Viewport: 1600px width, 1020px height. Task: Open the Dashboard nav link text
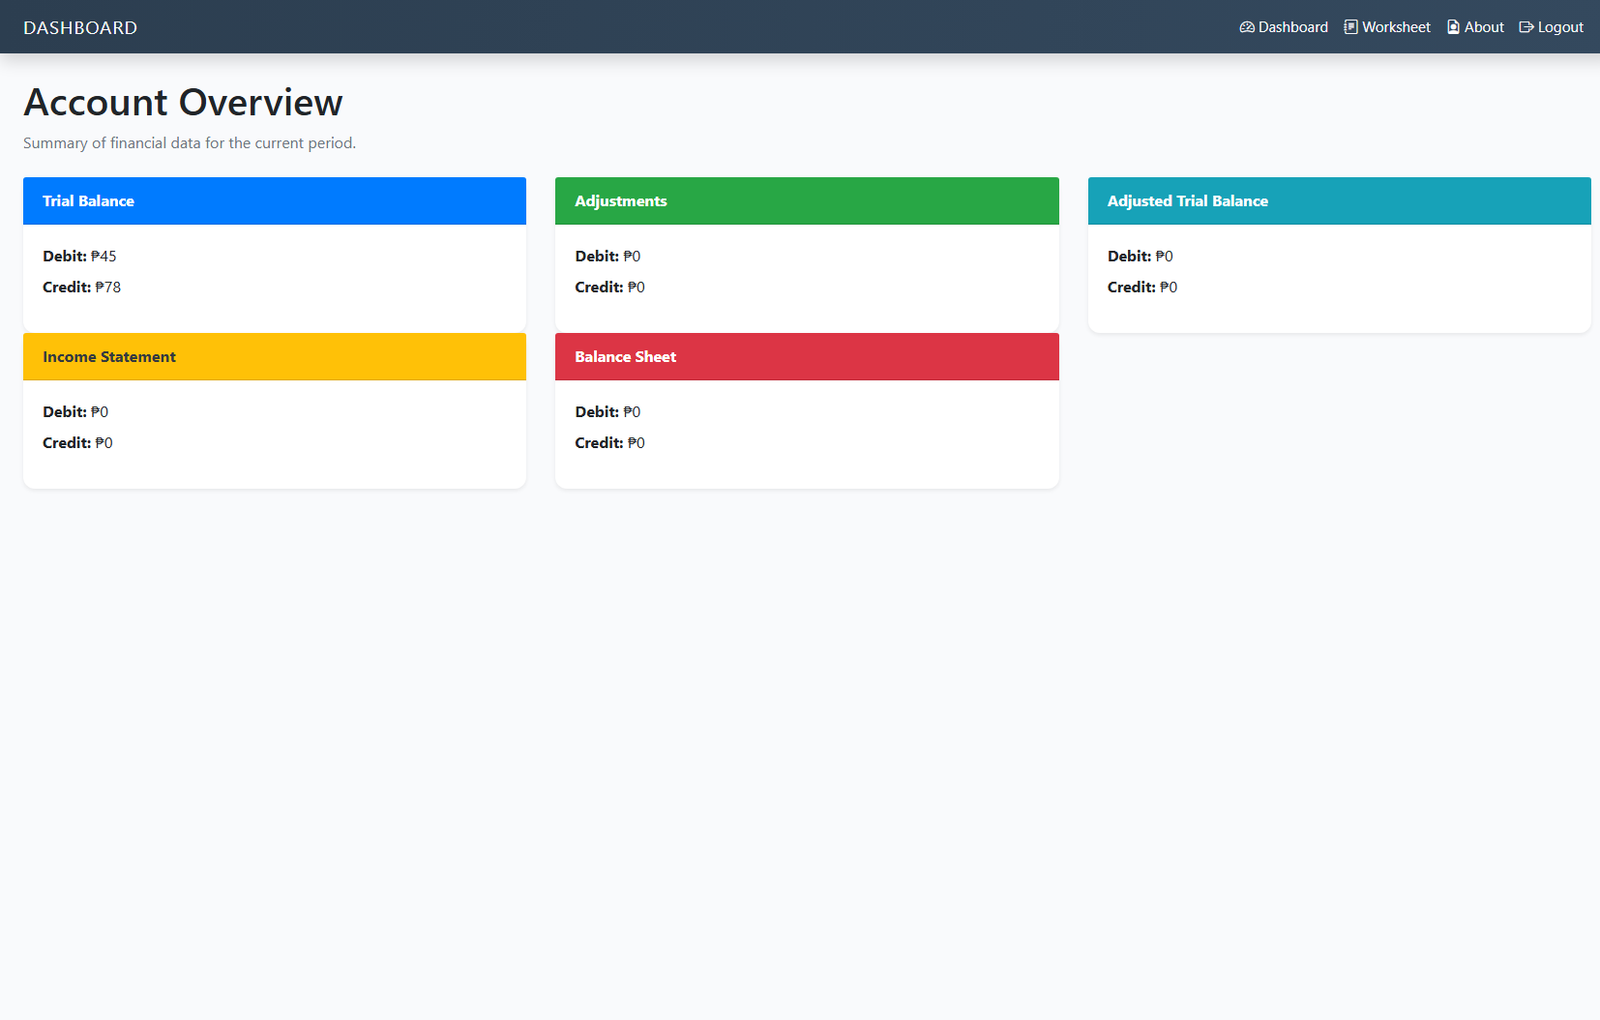coord(1293,27)
